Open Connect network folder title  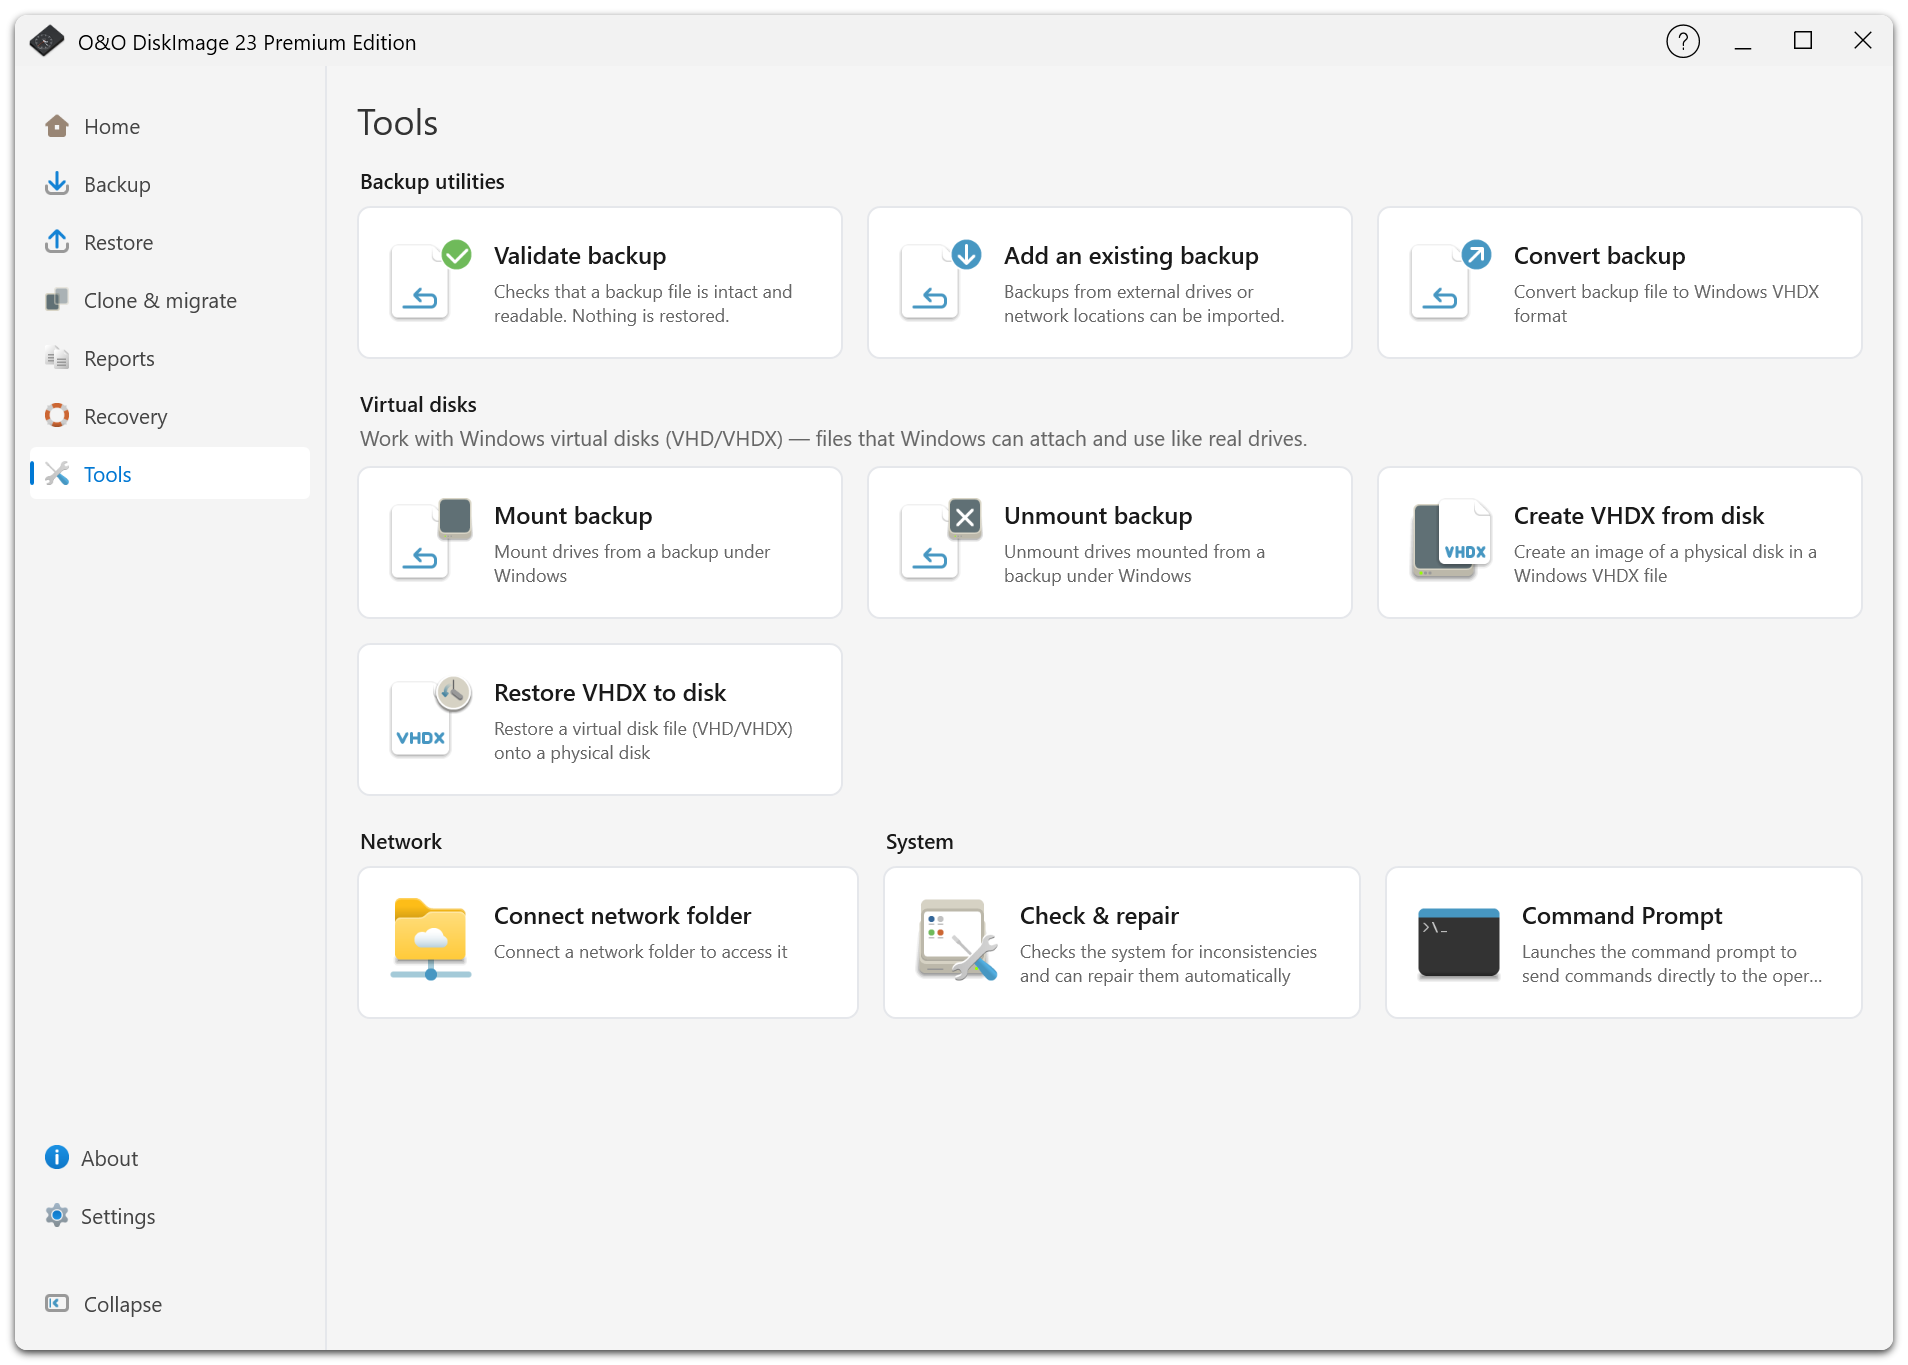(x=622, y=916)
